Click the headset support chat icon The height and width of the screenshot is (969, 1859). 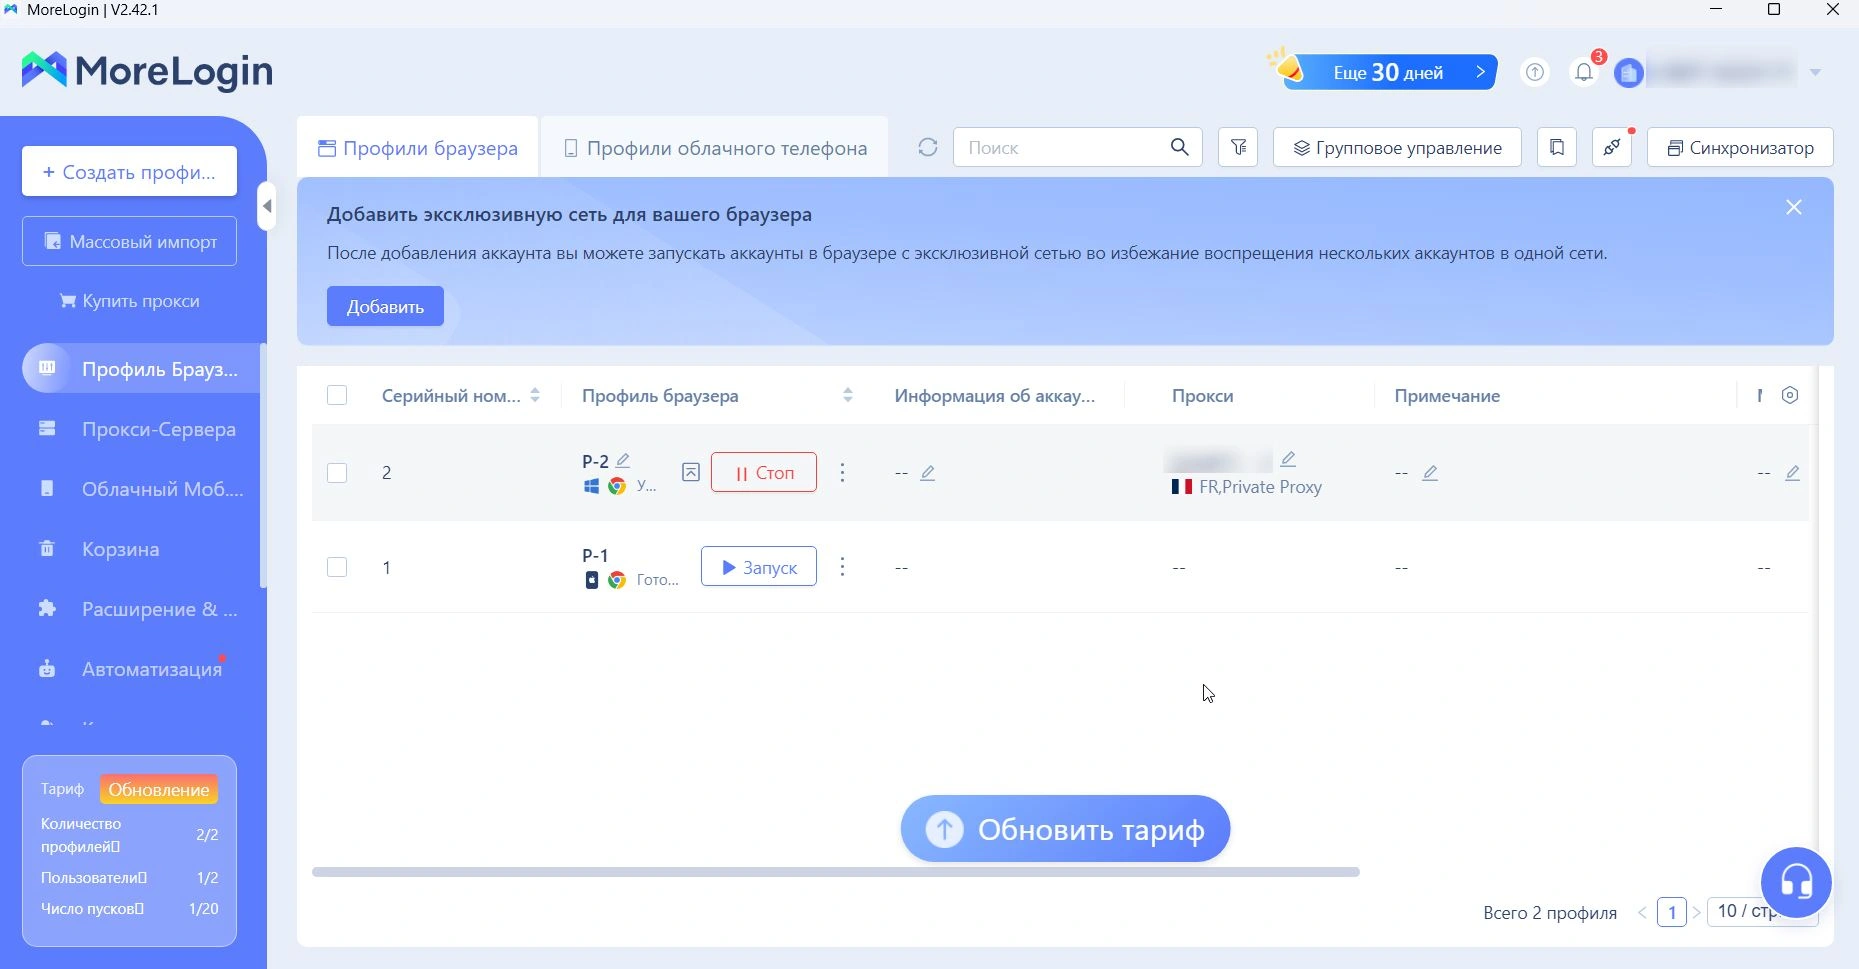(1796, 882)
